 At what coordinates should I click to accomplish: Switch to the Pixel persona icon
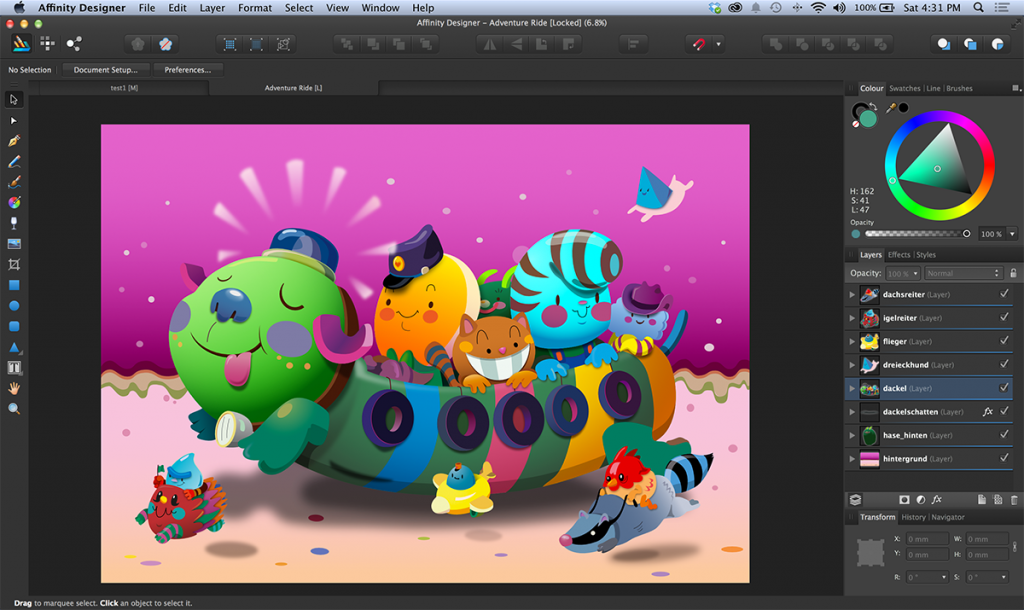(x=47, y=44)
